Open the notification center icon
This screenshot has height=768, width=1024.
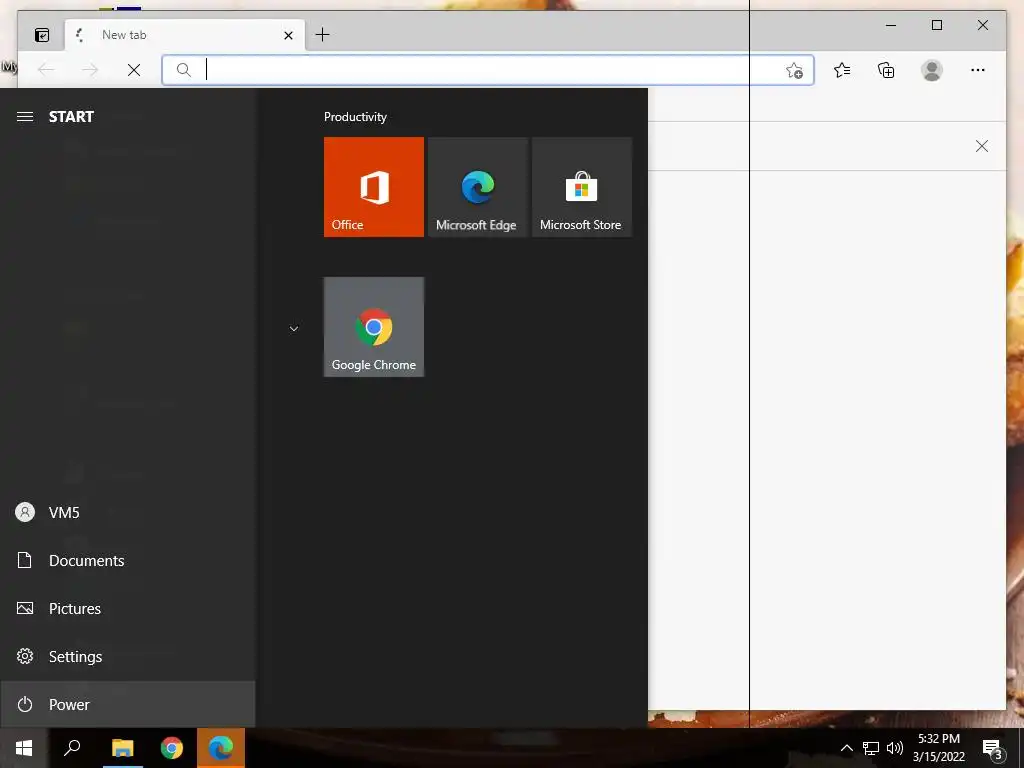pos(993,748)
